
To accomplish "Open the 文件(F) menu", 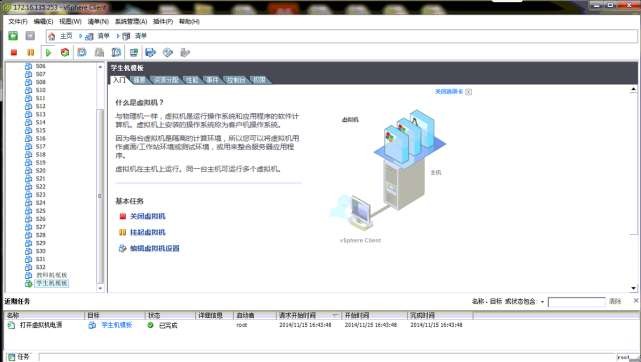I will [18, 21].
